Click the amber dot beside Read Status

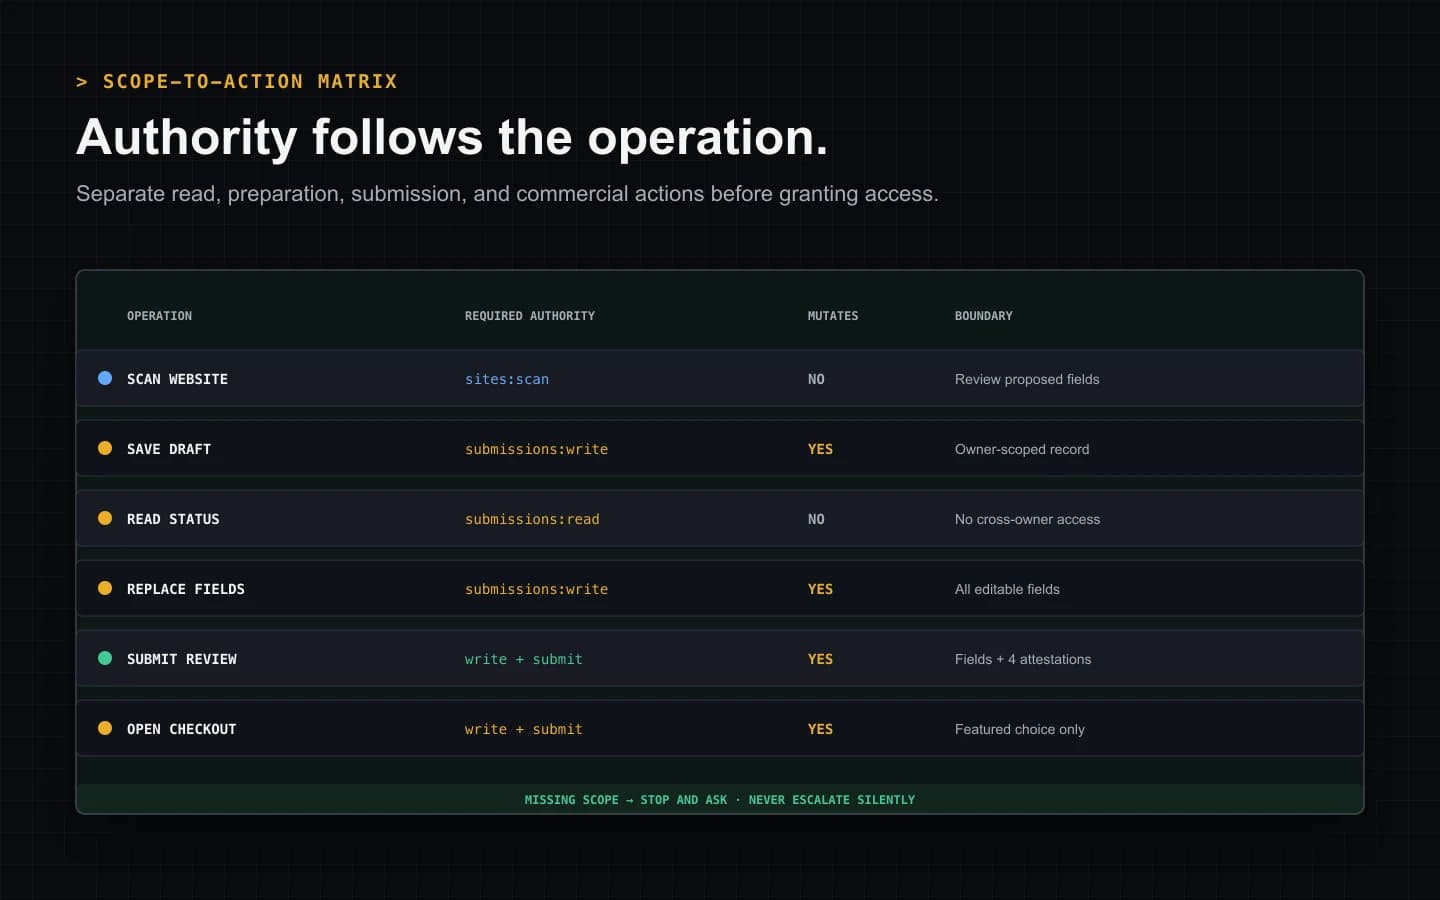tap(105, 518)
